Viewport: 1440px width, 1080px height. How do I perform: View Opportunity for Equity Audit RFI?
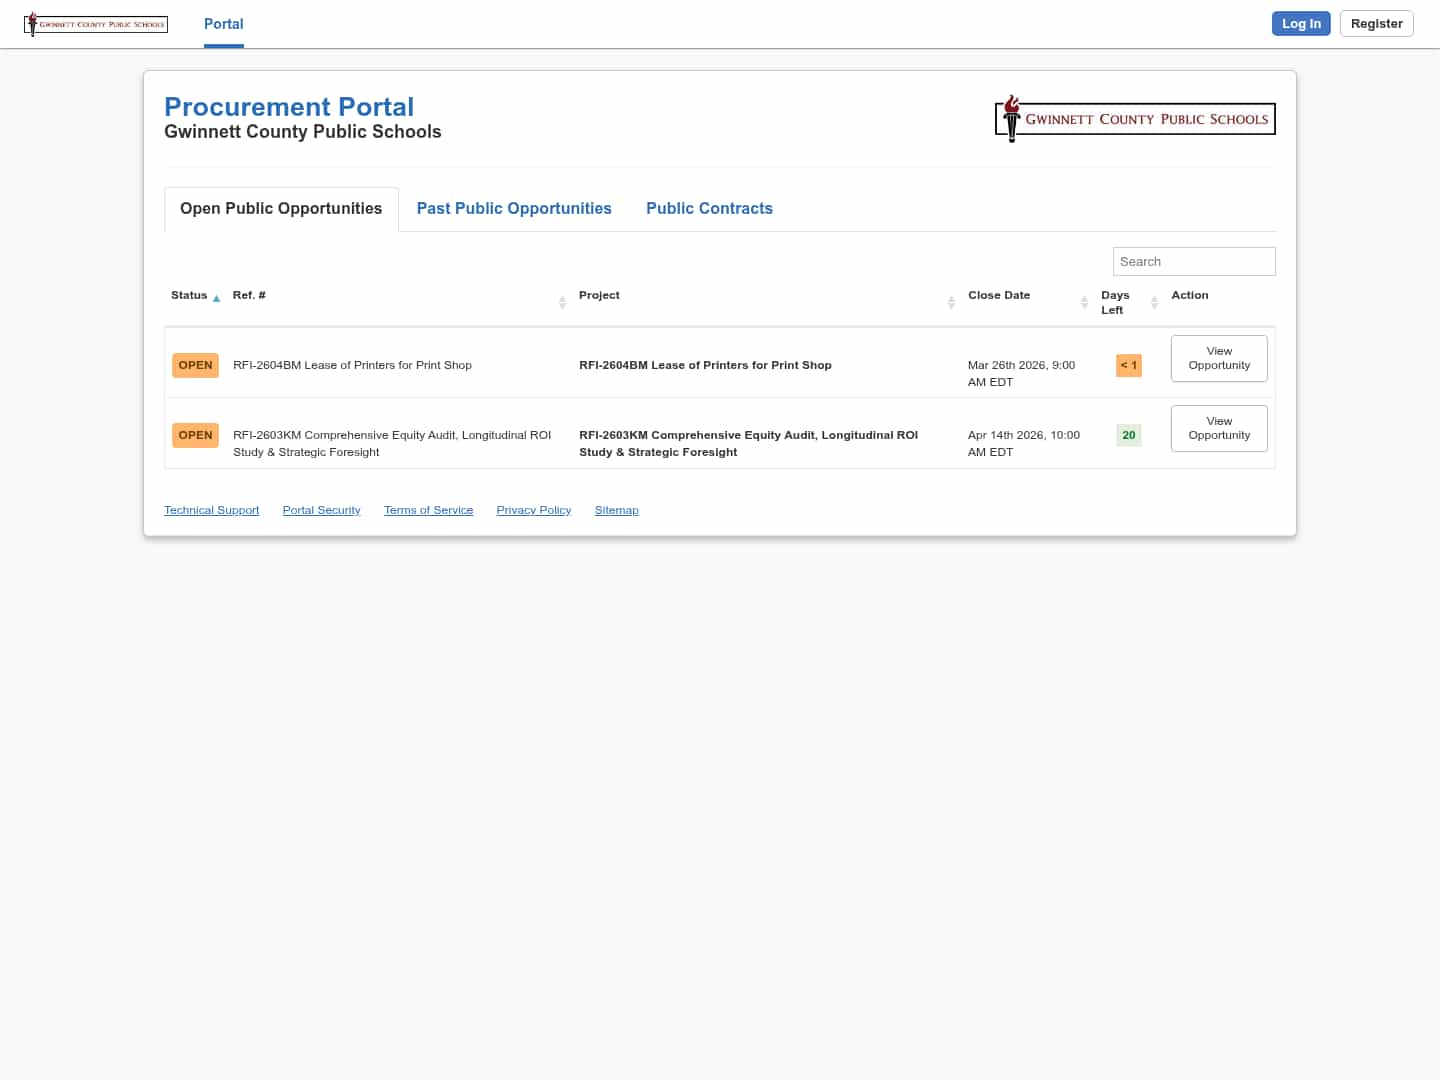pos(1219,429)
